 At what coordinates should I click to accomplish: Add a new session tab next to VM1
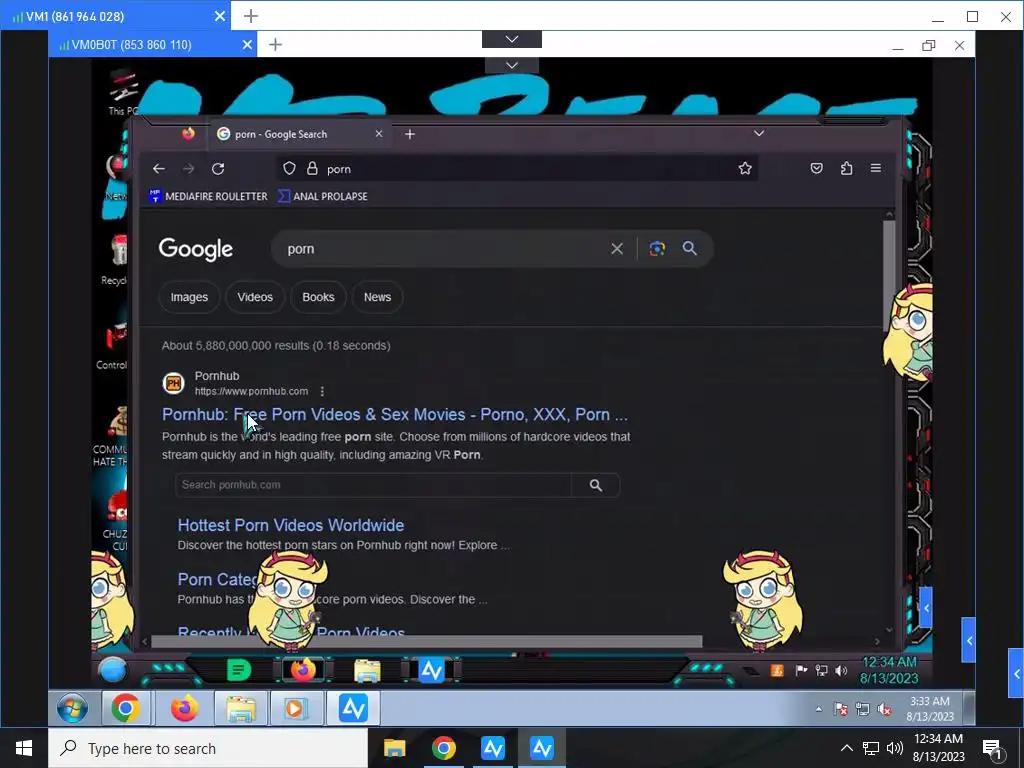pyautogui.click(x=251, y=16)
